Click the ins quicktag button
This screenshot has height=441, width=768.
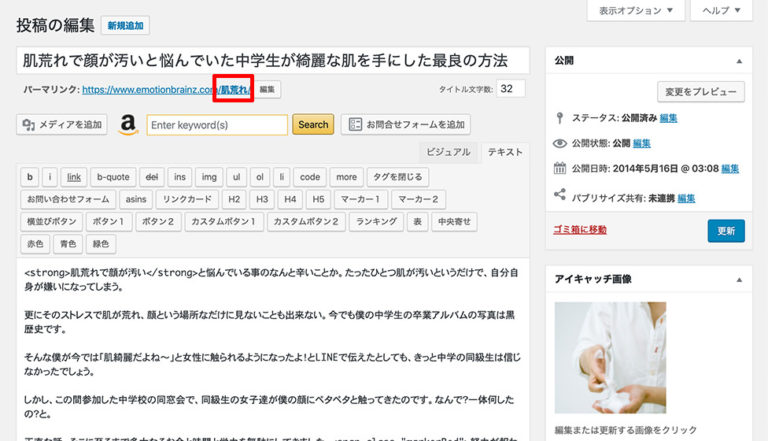pyautogui.click(x=180, y=177)
